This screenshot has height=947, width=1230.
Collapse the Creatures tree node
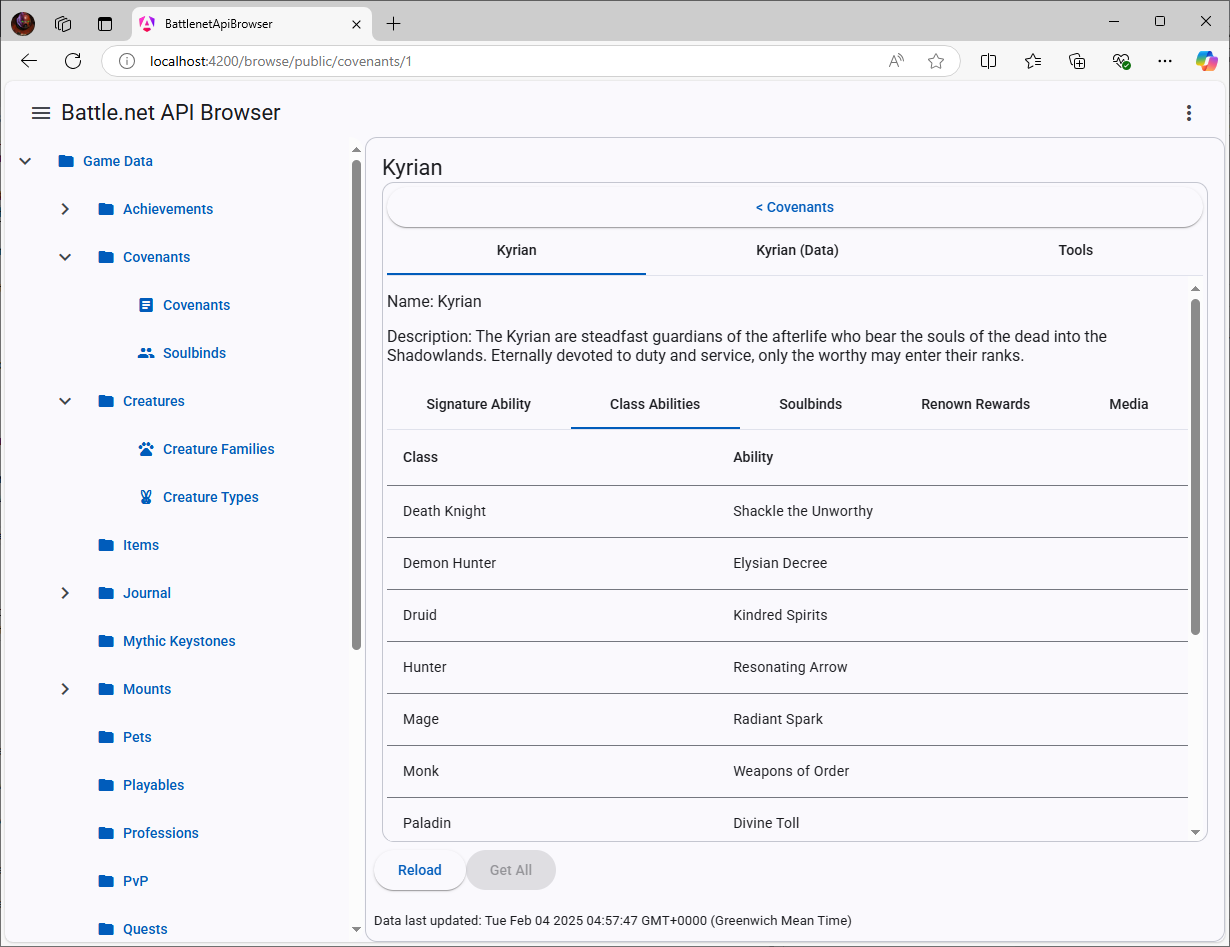(x=65, y=401)
